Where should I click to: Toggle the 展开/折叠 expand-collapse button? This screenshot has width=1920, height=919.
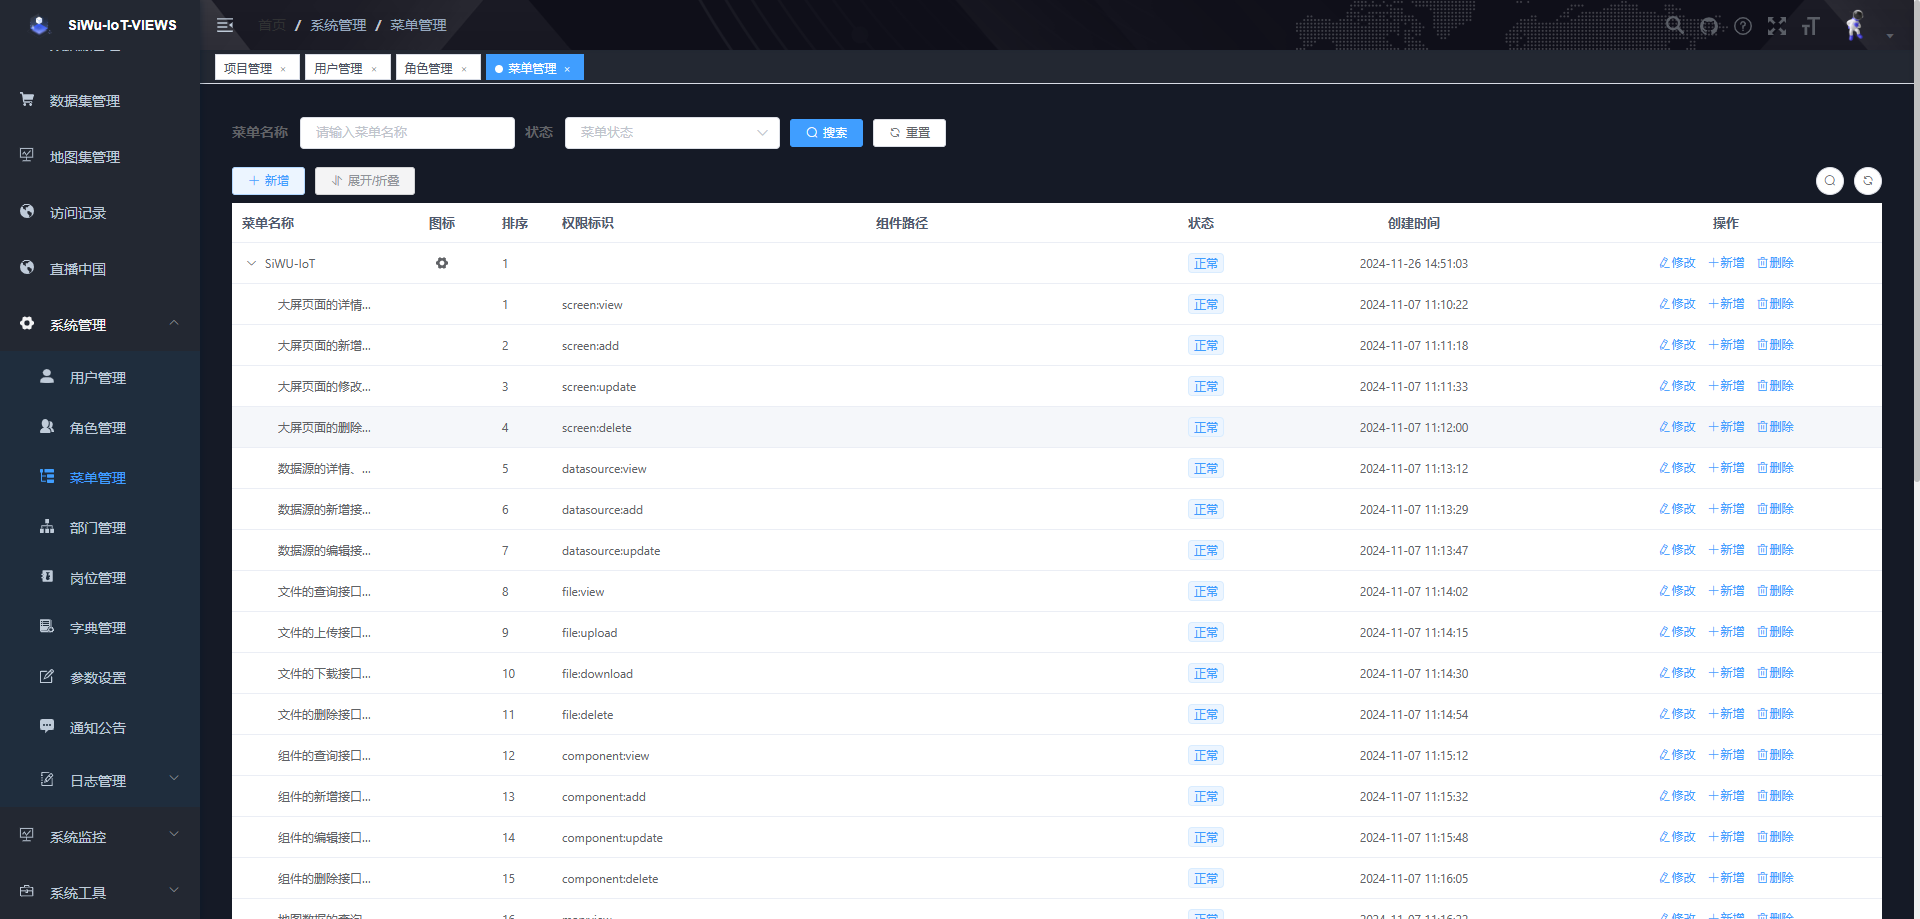coord(365,181)
